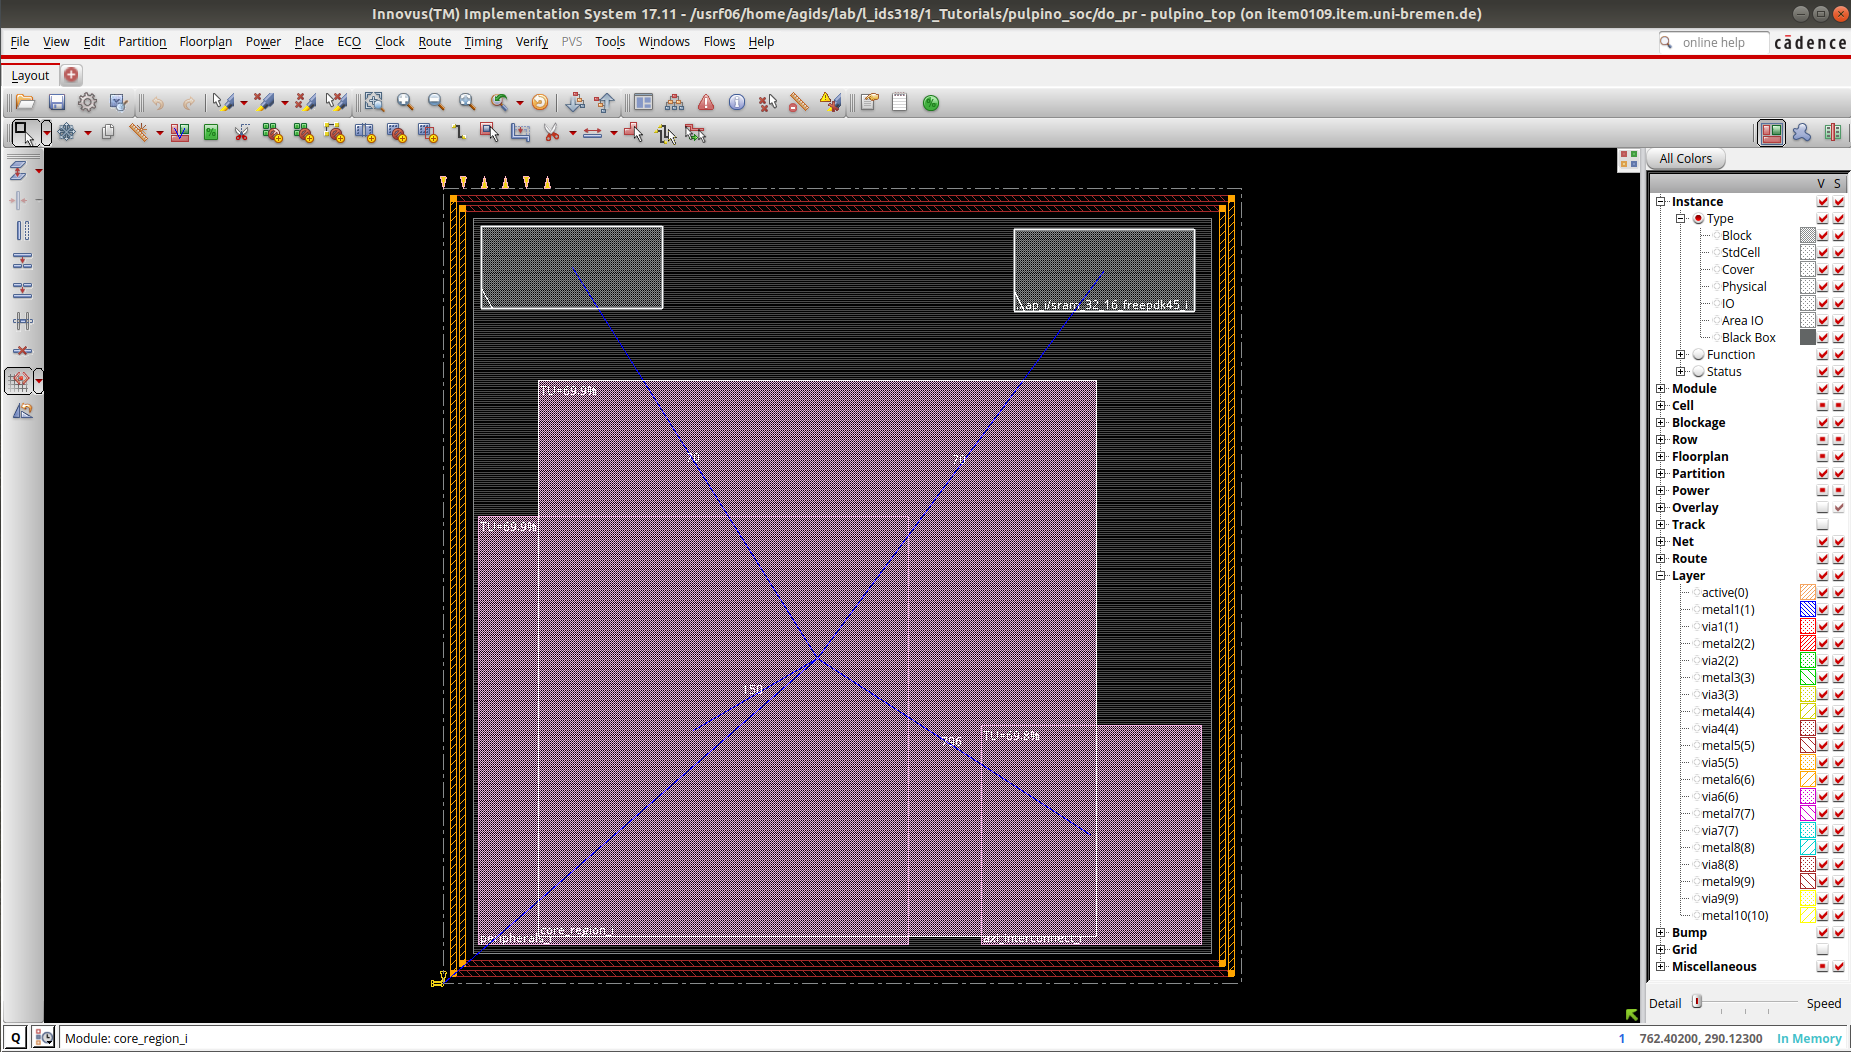The image size is (1851, 1052).
Task: Click the Detail/Speed slider handle
Action: tap(1697, 1002)
